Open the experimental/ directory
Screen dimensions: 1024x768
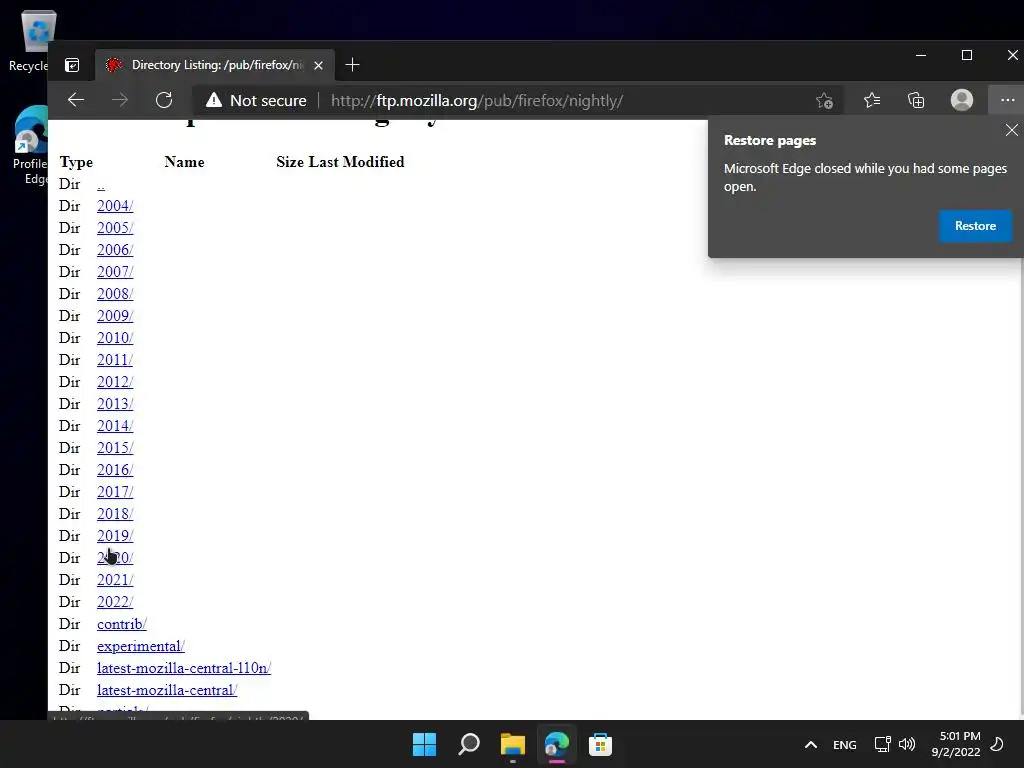(140, 647)
